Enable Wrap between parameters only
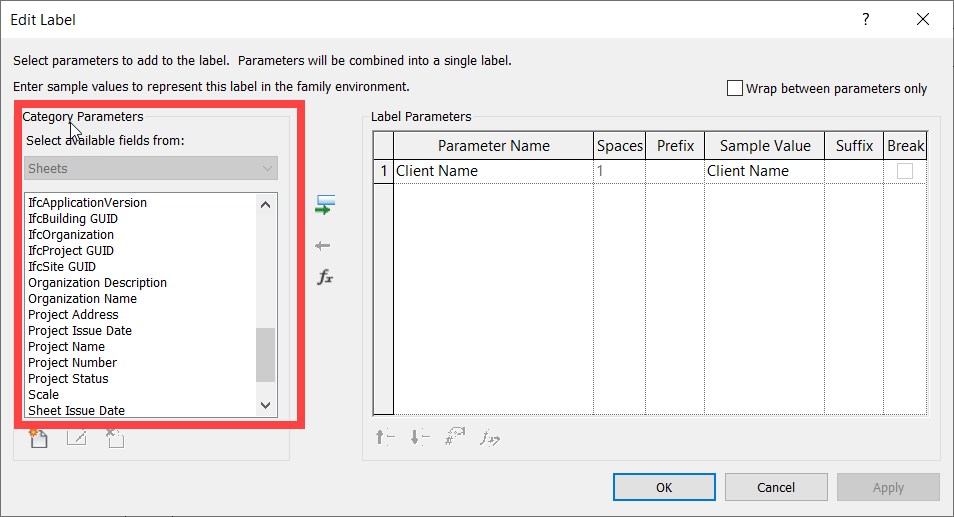This screenshot has width=954, height=517. point(735,88)
